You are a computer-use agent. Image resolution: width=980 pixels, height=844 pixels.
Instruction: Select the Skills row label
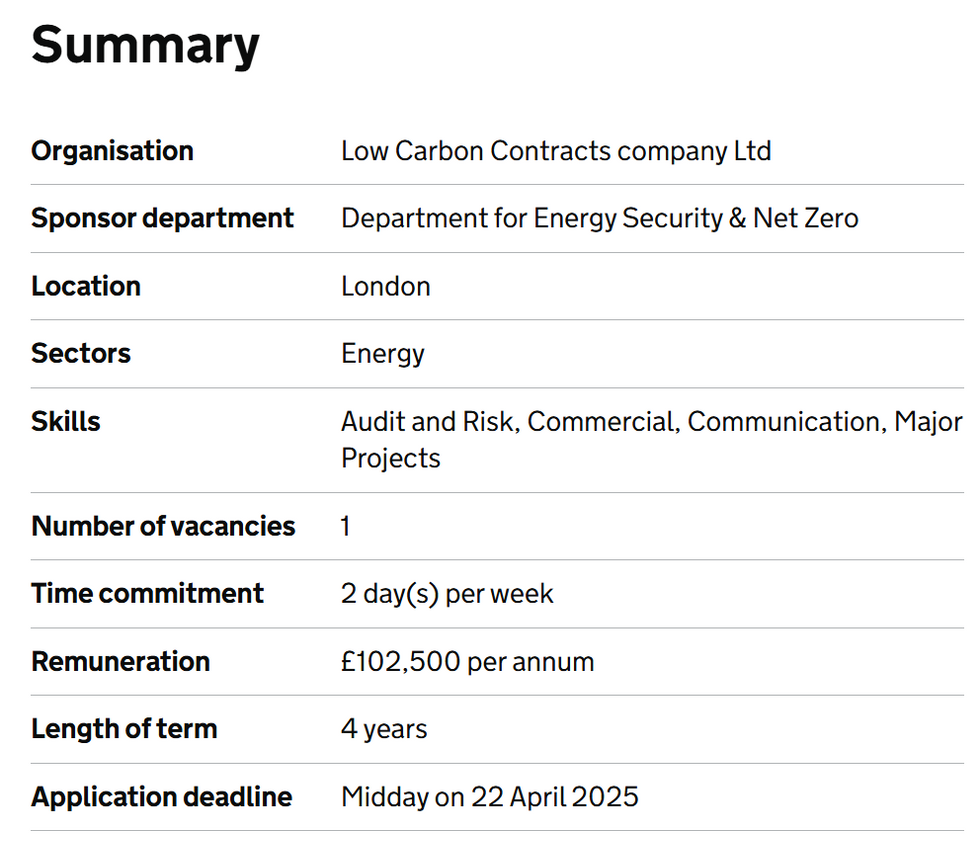66,421
